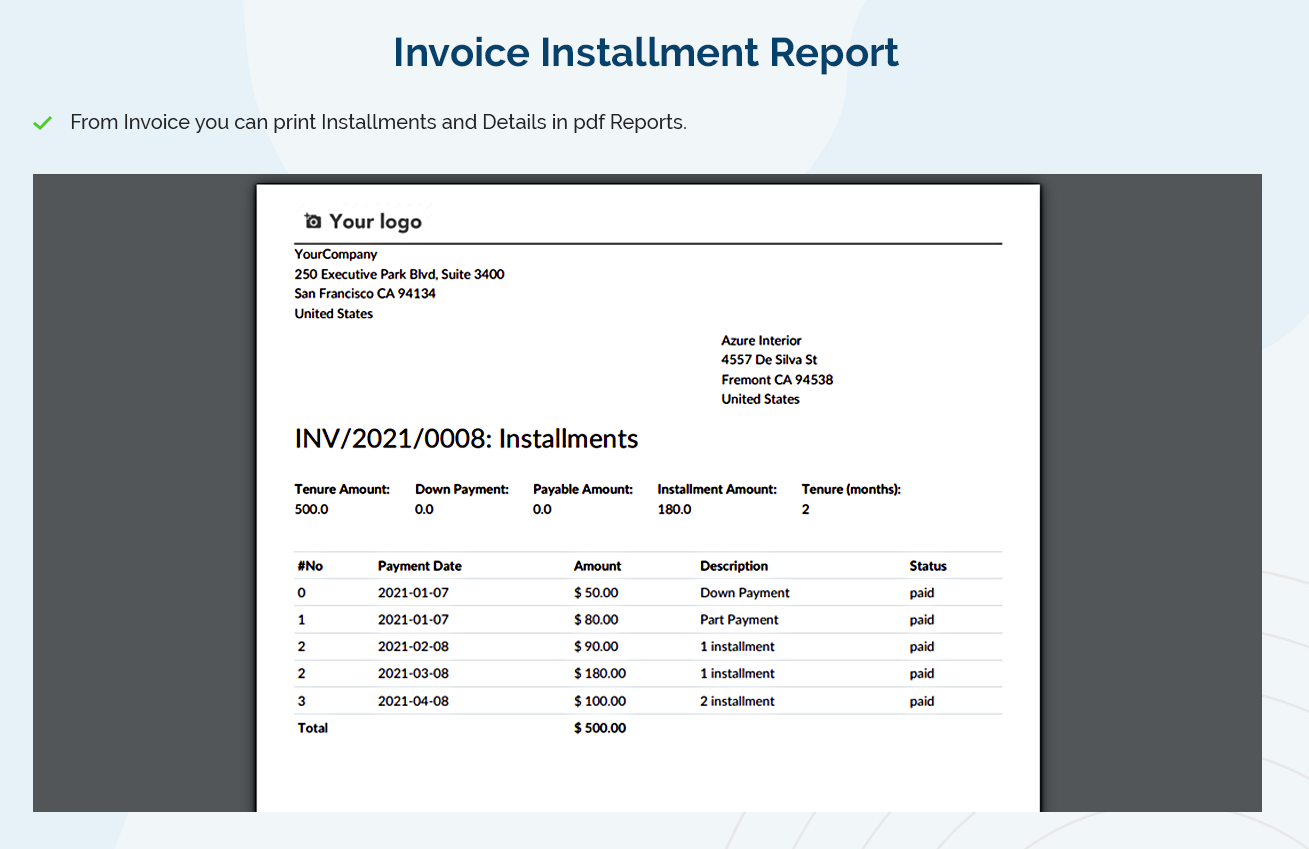
Task: Click the Total row label
Action: [x=313, y=728]
